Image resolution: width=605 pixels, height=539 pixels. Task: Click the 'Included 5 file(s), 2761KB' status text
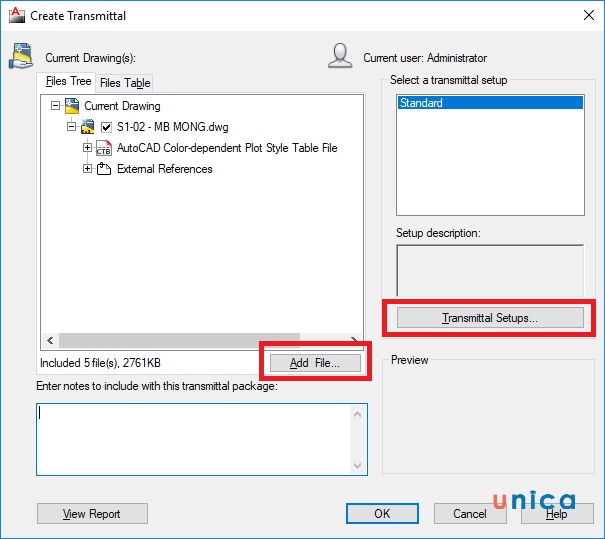100,363
